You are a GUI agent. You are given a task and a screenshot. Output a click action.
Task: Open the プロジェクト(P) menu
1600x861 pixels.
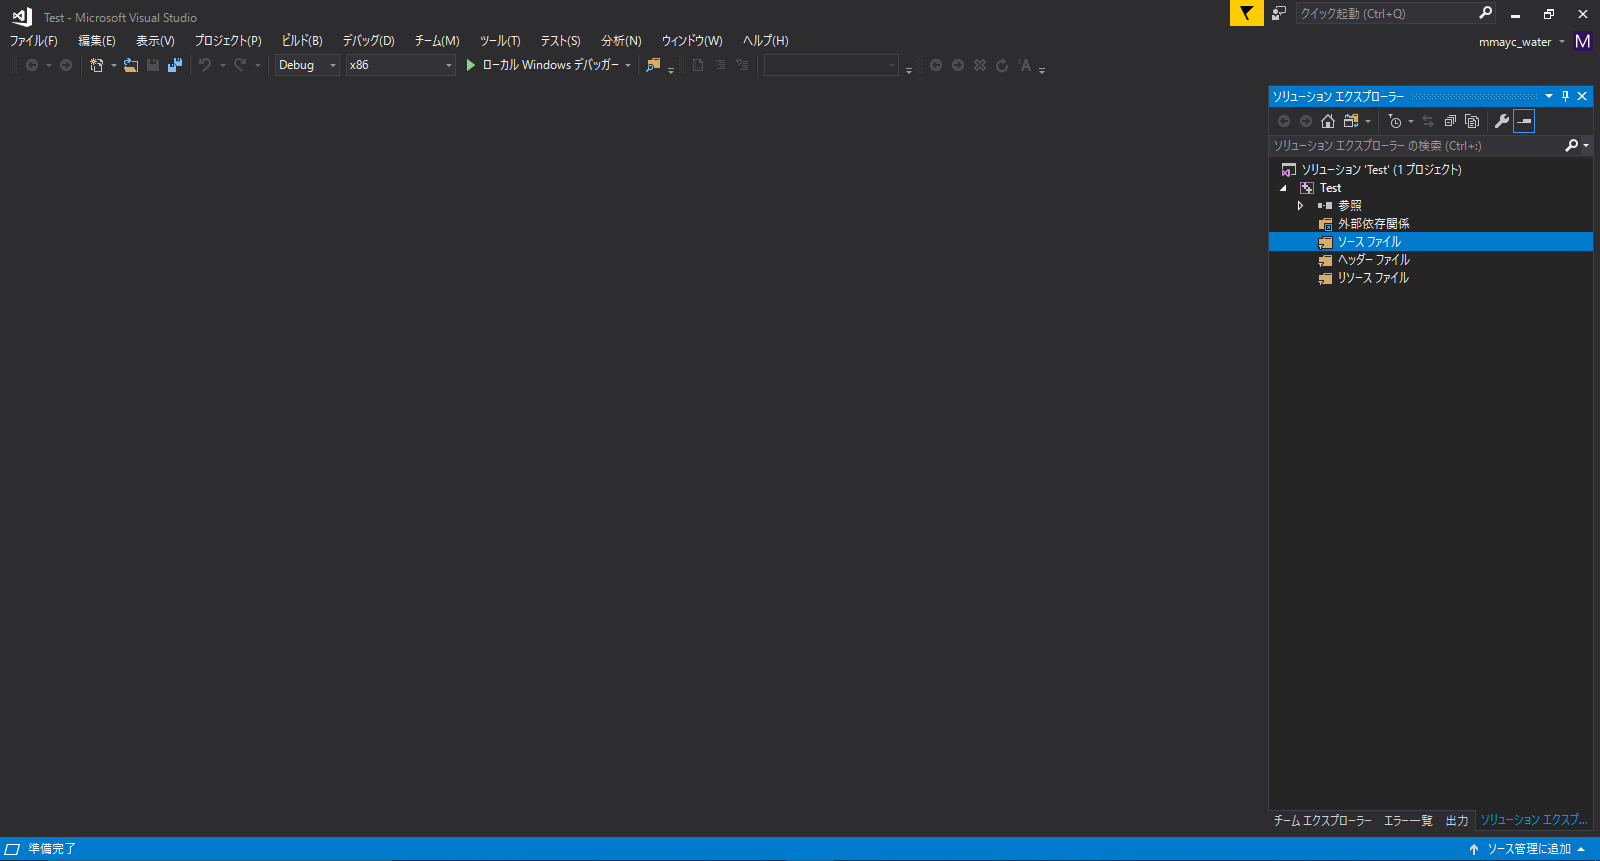(x=228, y=41)
